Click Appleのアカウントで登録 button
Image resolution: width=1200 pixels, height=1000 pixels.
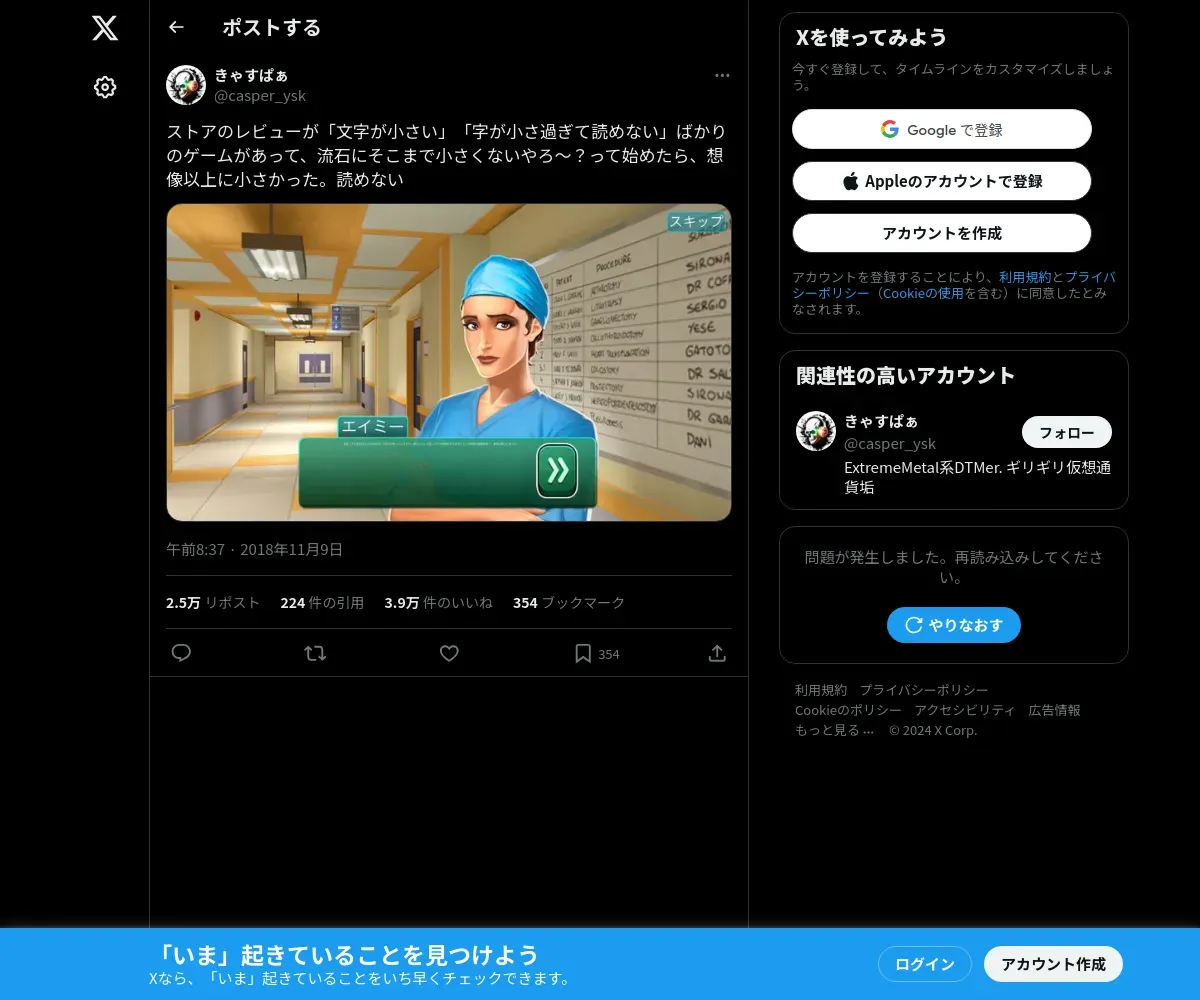click(942, 181)
